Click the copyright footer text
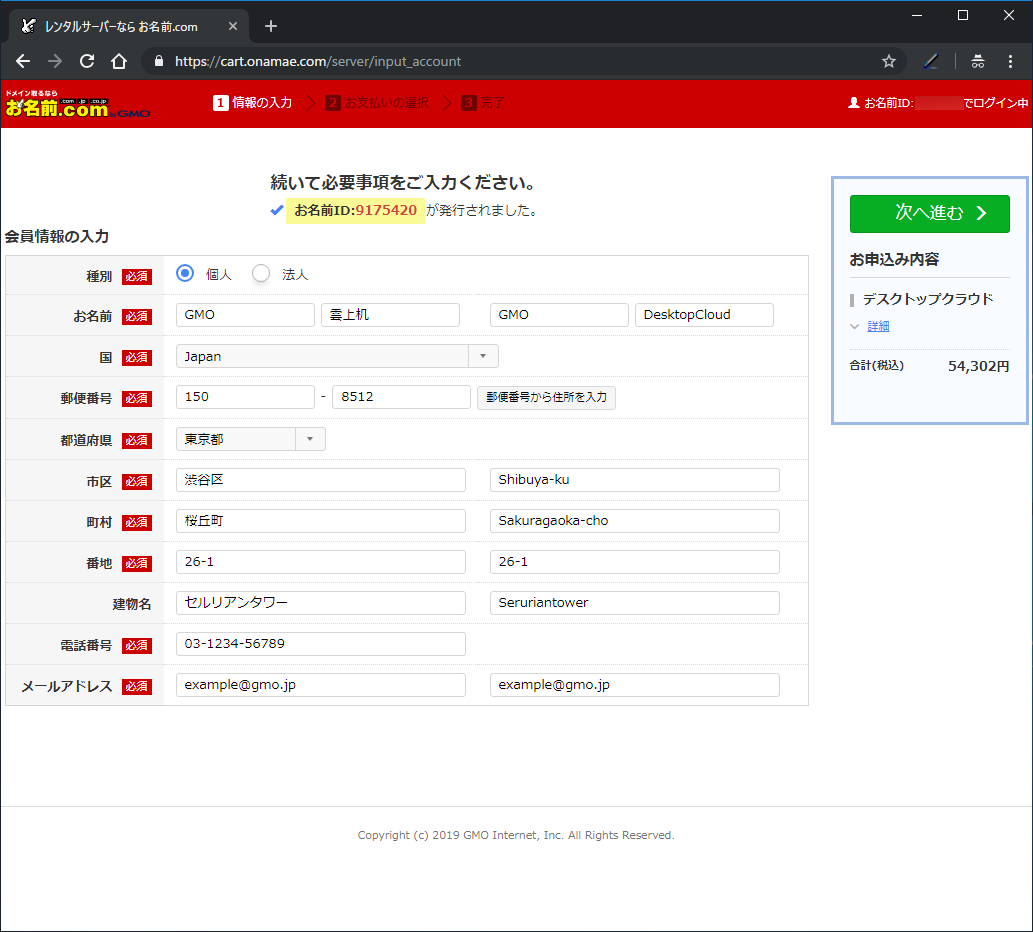1033x932 pixels. [x=516, y=835]
